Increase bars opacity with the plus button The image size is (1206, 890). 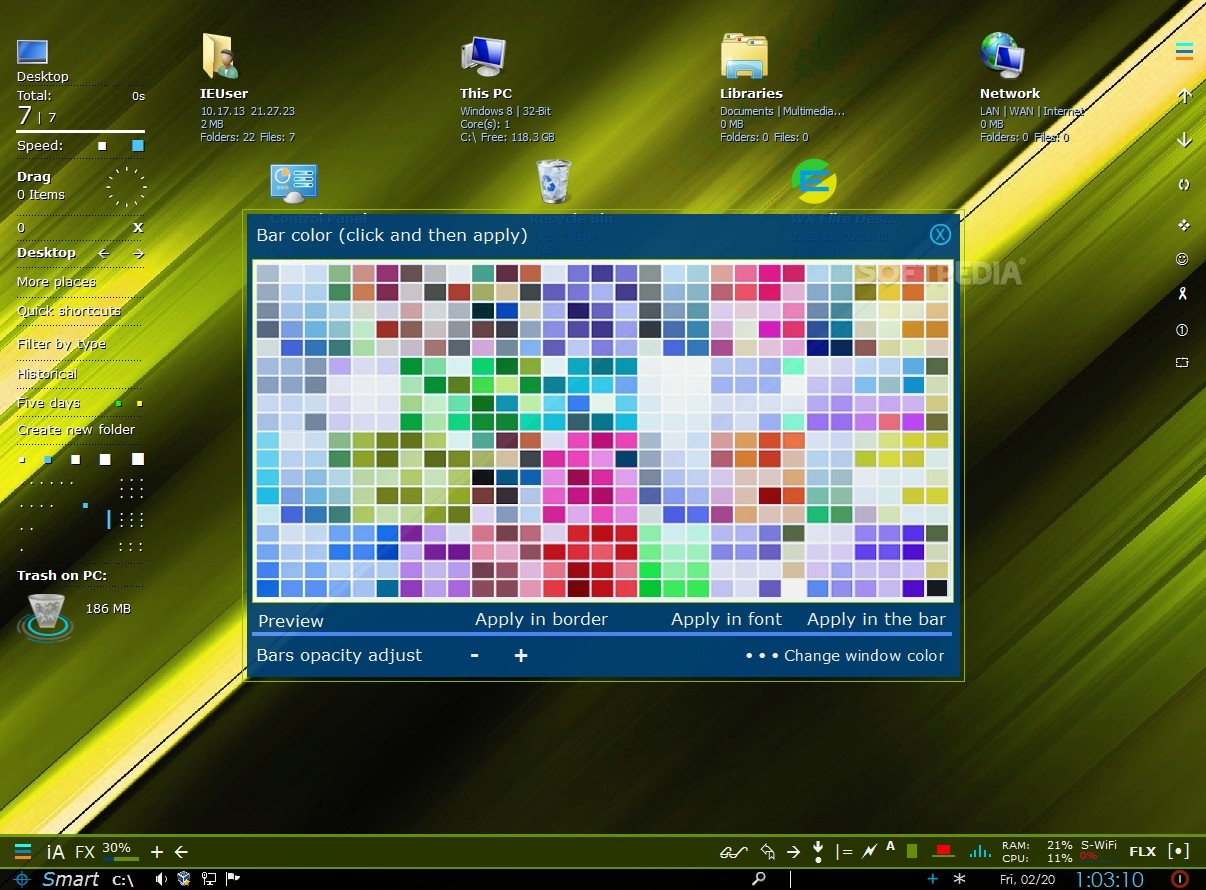pos(520,655)
